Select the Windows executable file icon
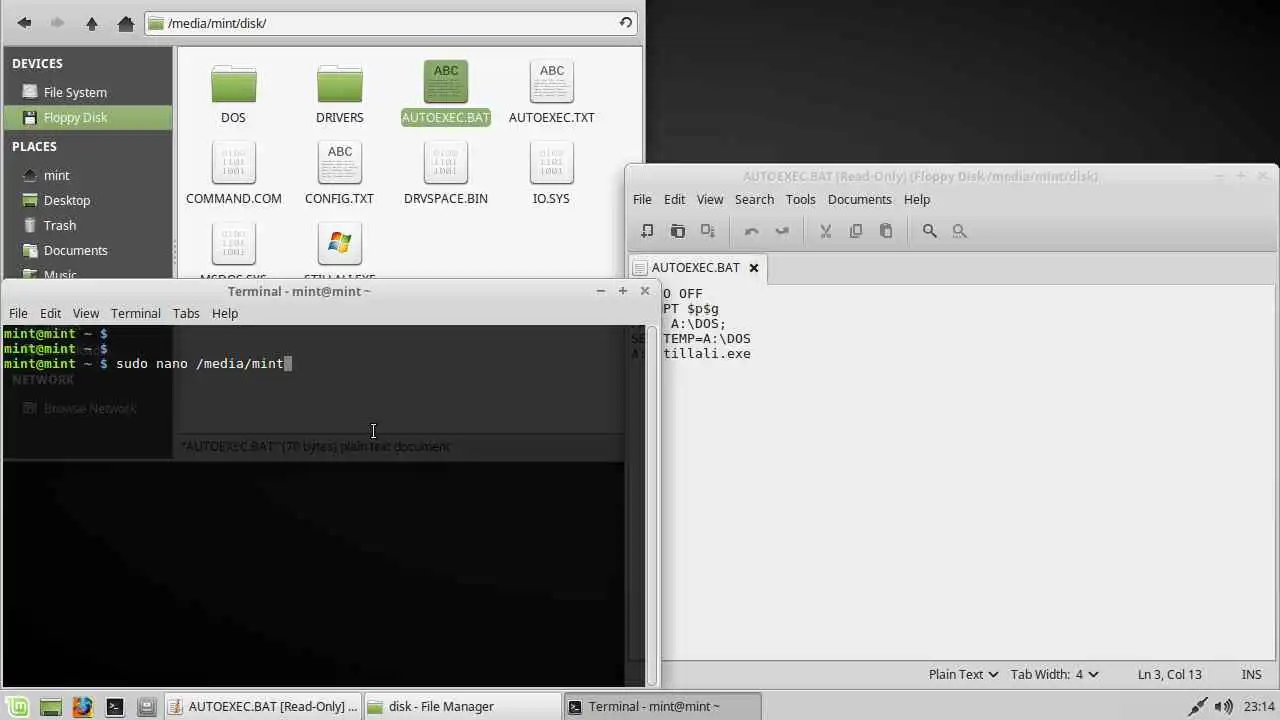The image size is (1280, 720). tap(340, 244)
